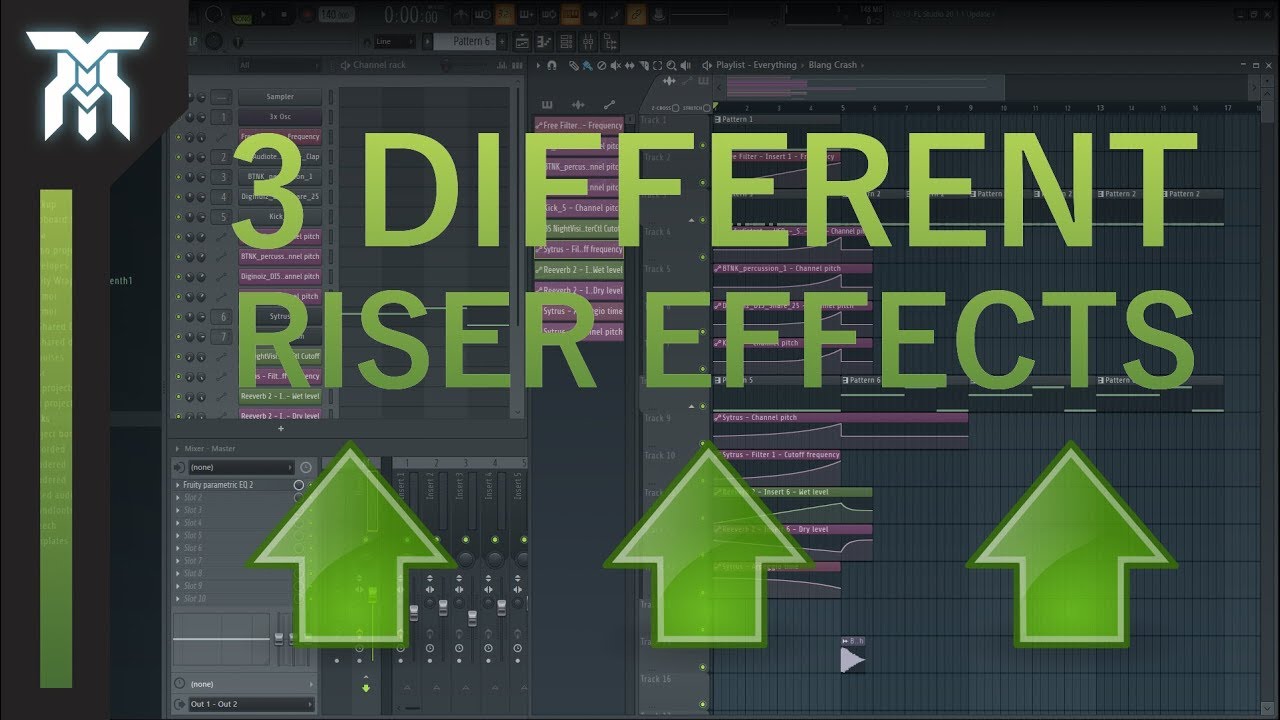Select the playlist zoom tool
1280x720 pixels.
pyautogui.click(x=671, y=65)
